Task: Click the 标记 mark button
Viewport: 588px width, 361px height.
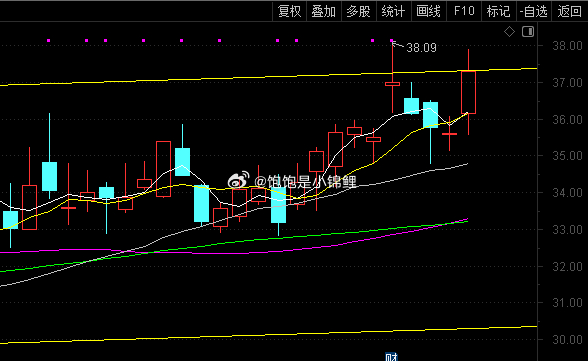Action: click(498, 11)
